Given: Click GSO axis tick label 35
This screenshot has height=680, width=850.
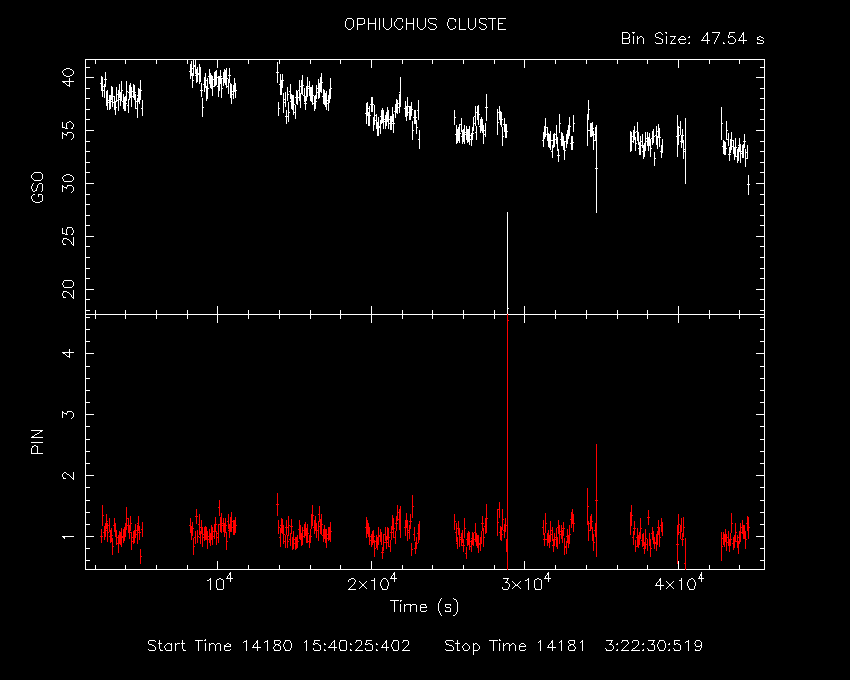Looking at the screenshot, I should coord(69,131).
